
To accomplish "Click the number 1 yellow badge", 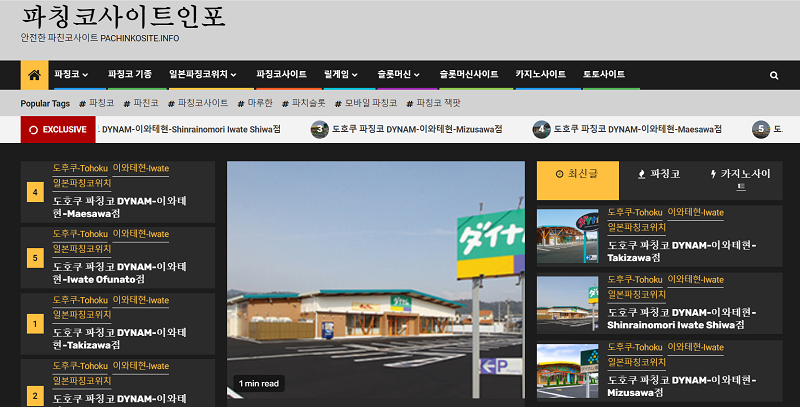I will [35, 324].
